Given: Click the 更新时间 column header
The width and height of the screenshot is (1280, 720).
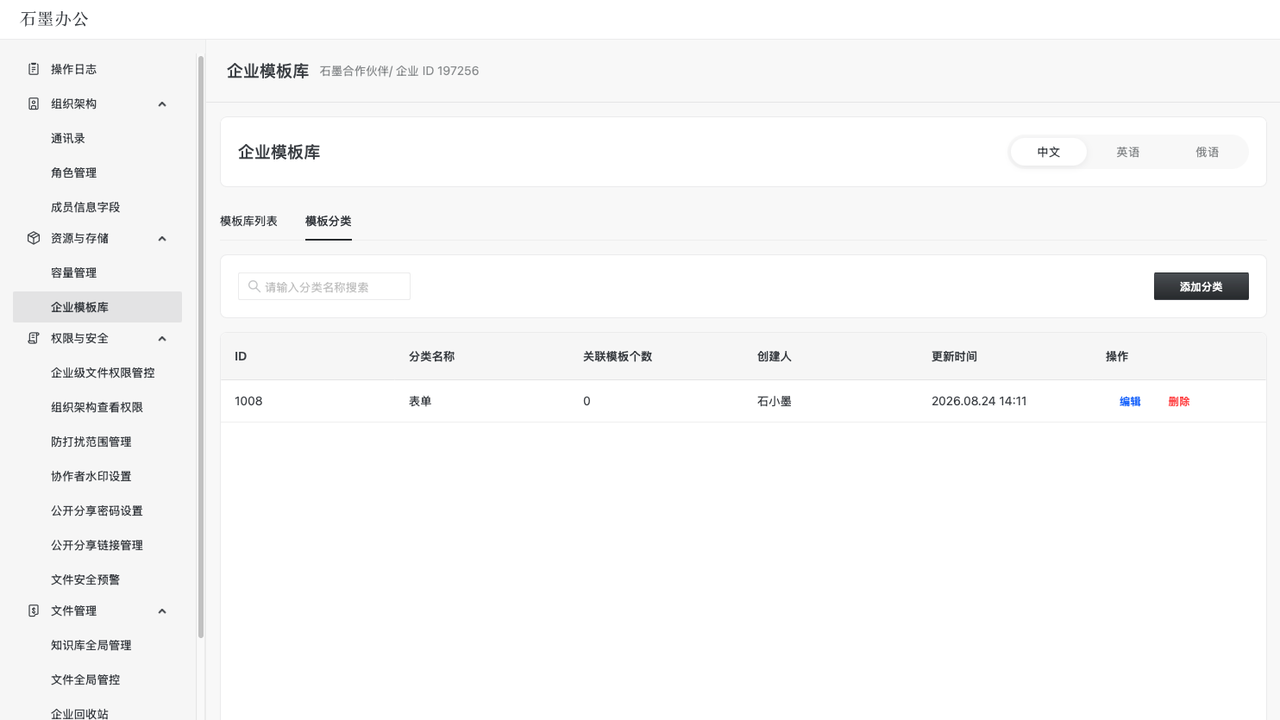Looking at the screenshot, I should click(954, 356).
